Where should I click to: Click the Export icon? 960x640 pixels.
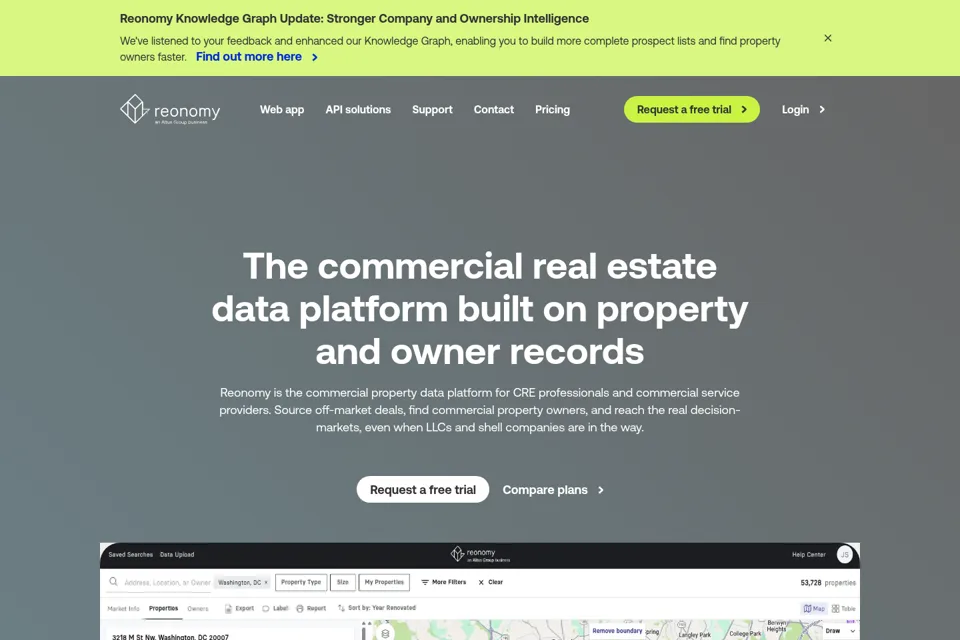click(x=228, y=609)
